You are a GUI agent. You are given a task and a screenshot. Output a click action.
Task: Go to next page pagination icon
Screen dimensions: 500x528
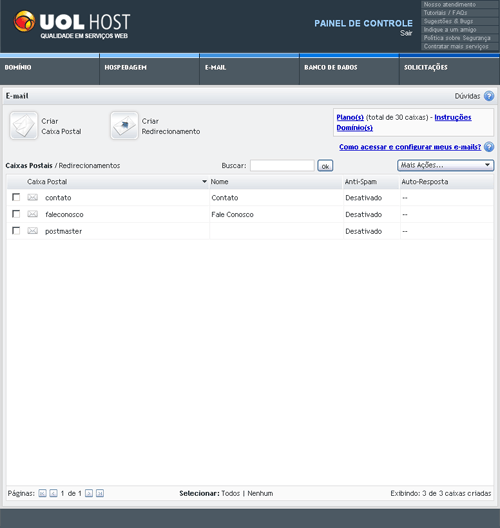click(89, 493)
